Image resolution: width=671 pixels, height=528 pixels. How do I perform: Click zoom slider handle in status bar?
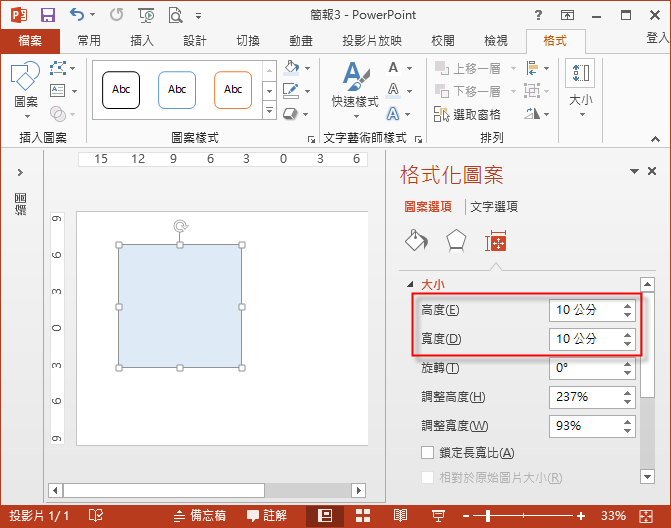488,516
